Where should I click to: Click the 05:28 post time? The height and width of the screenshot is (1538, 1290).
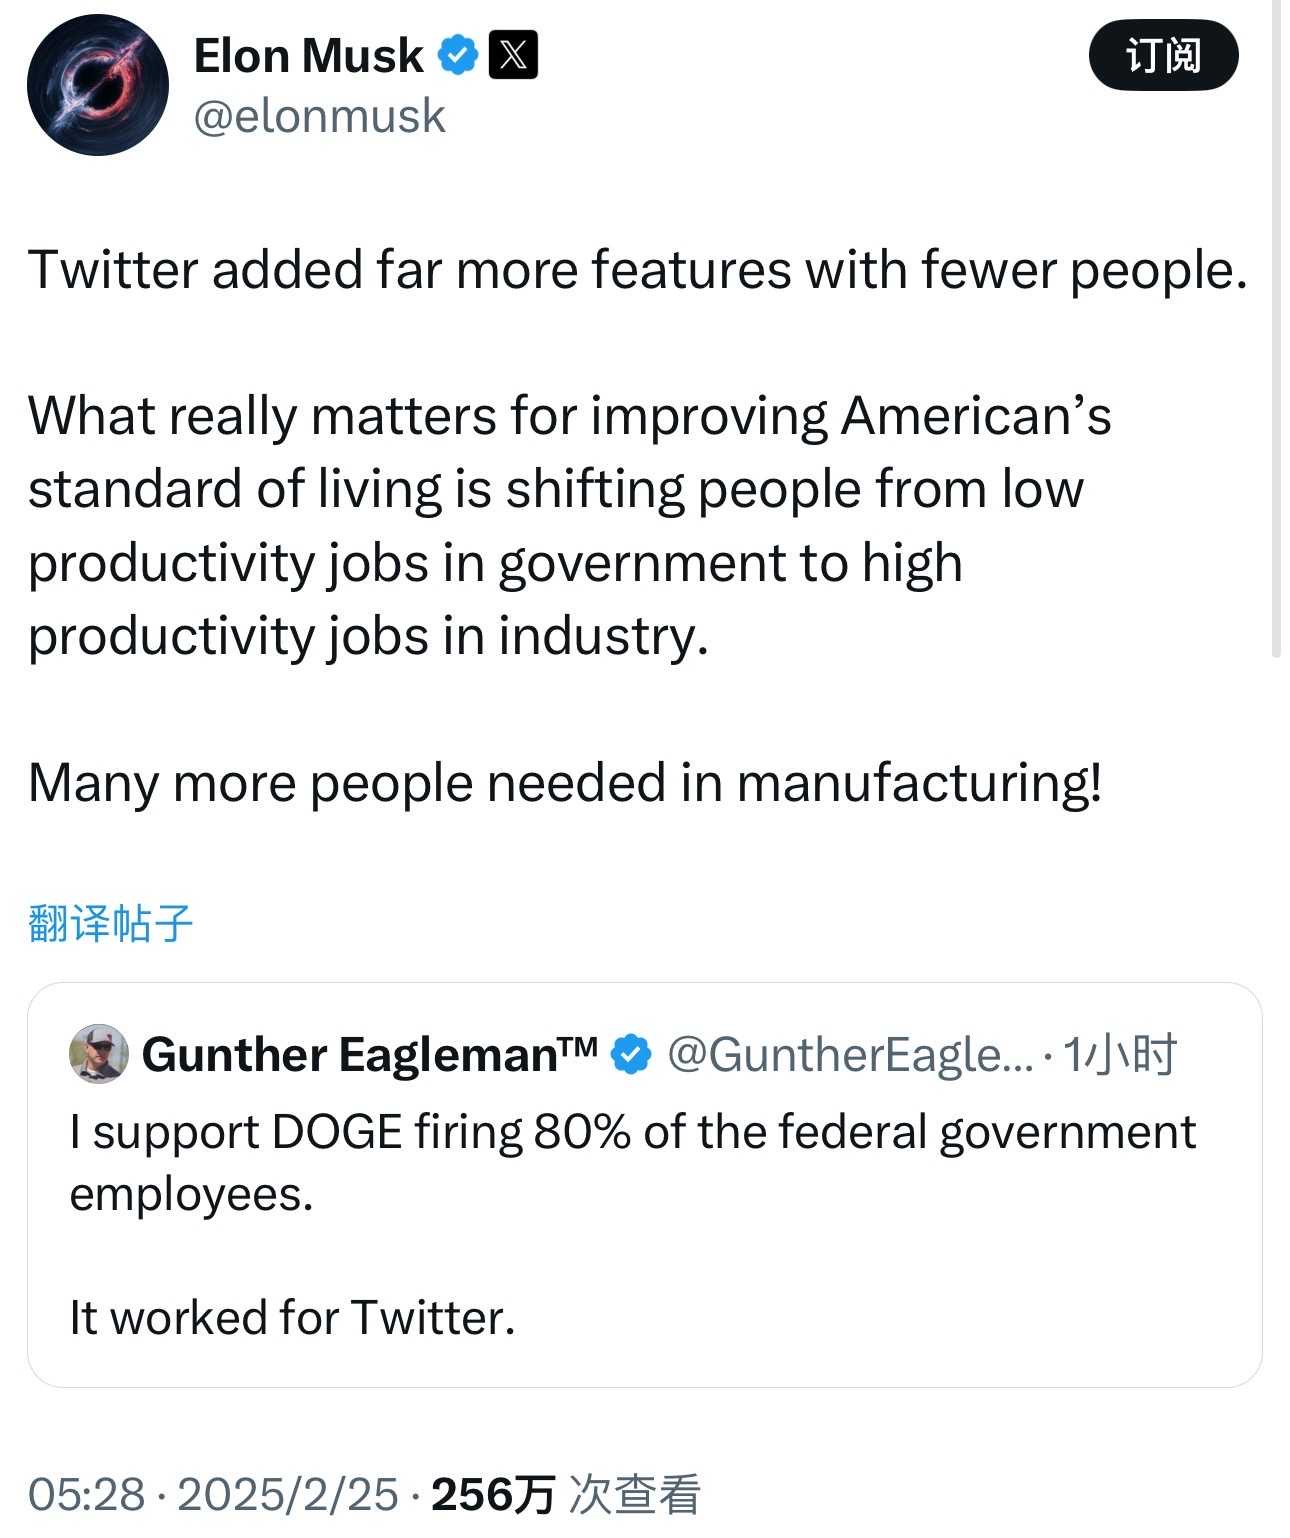(x=86, y=1494)
